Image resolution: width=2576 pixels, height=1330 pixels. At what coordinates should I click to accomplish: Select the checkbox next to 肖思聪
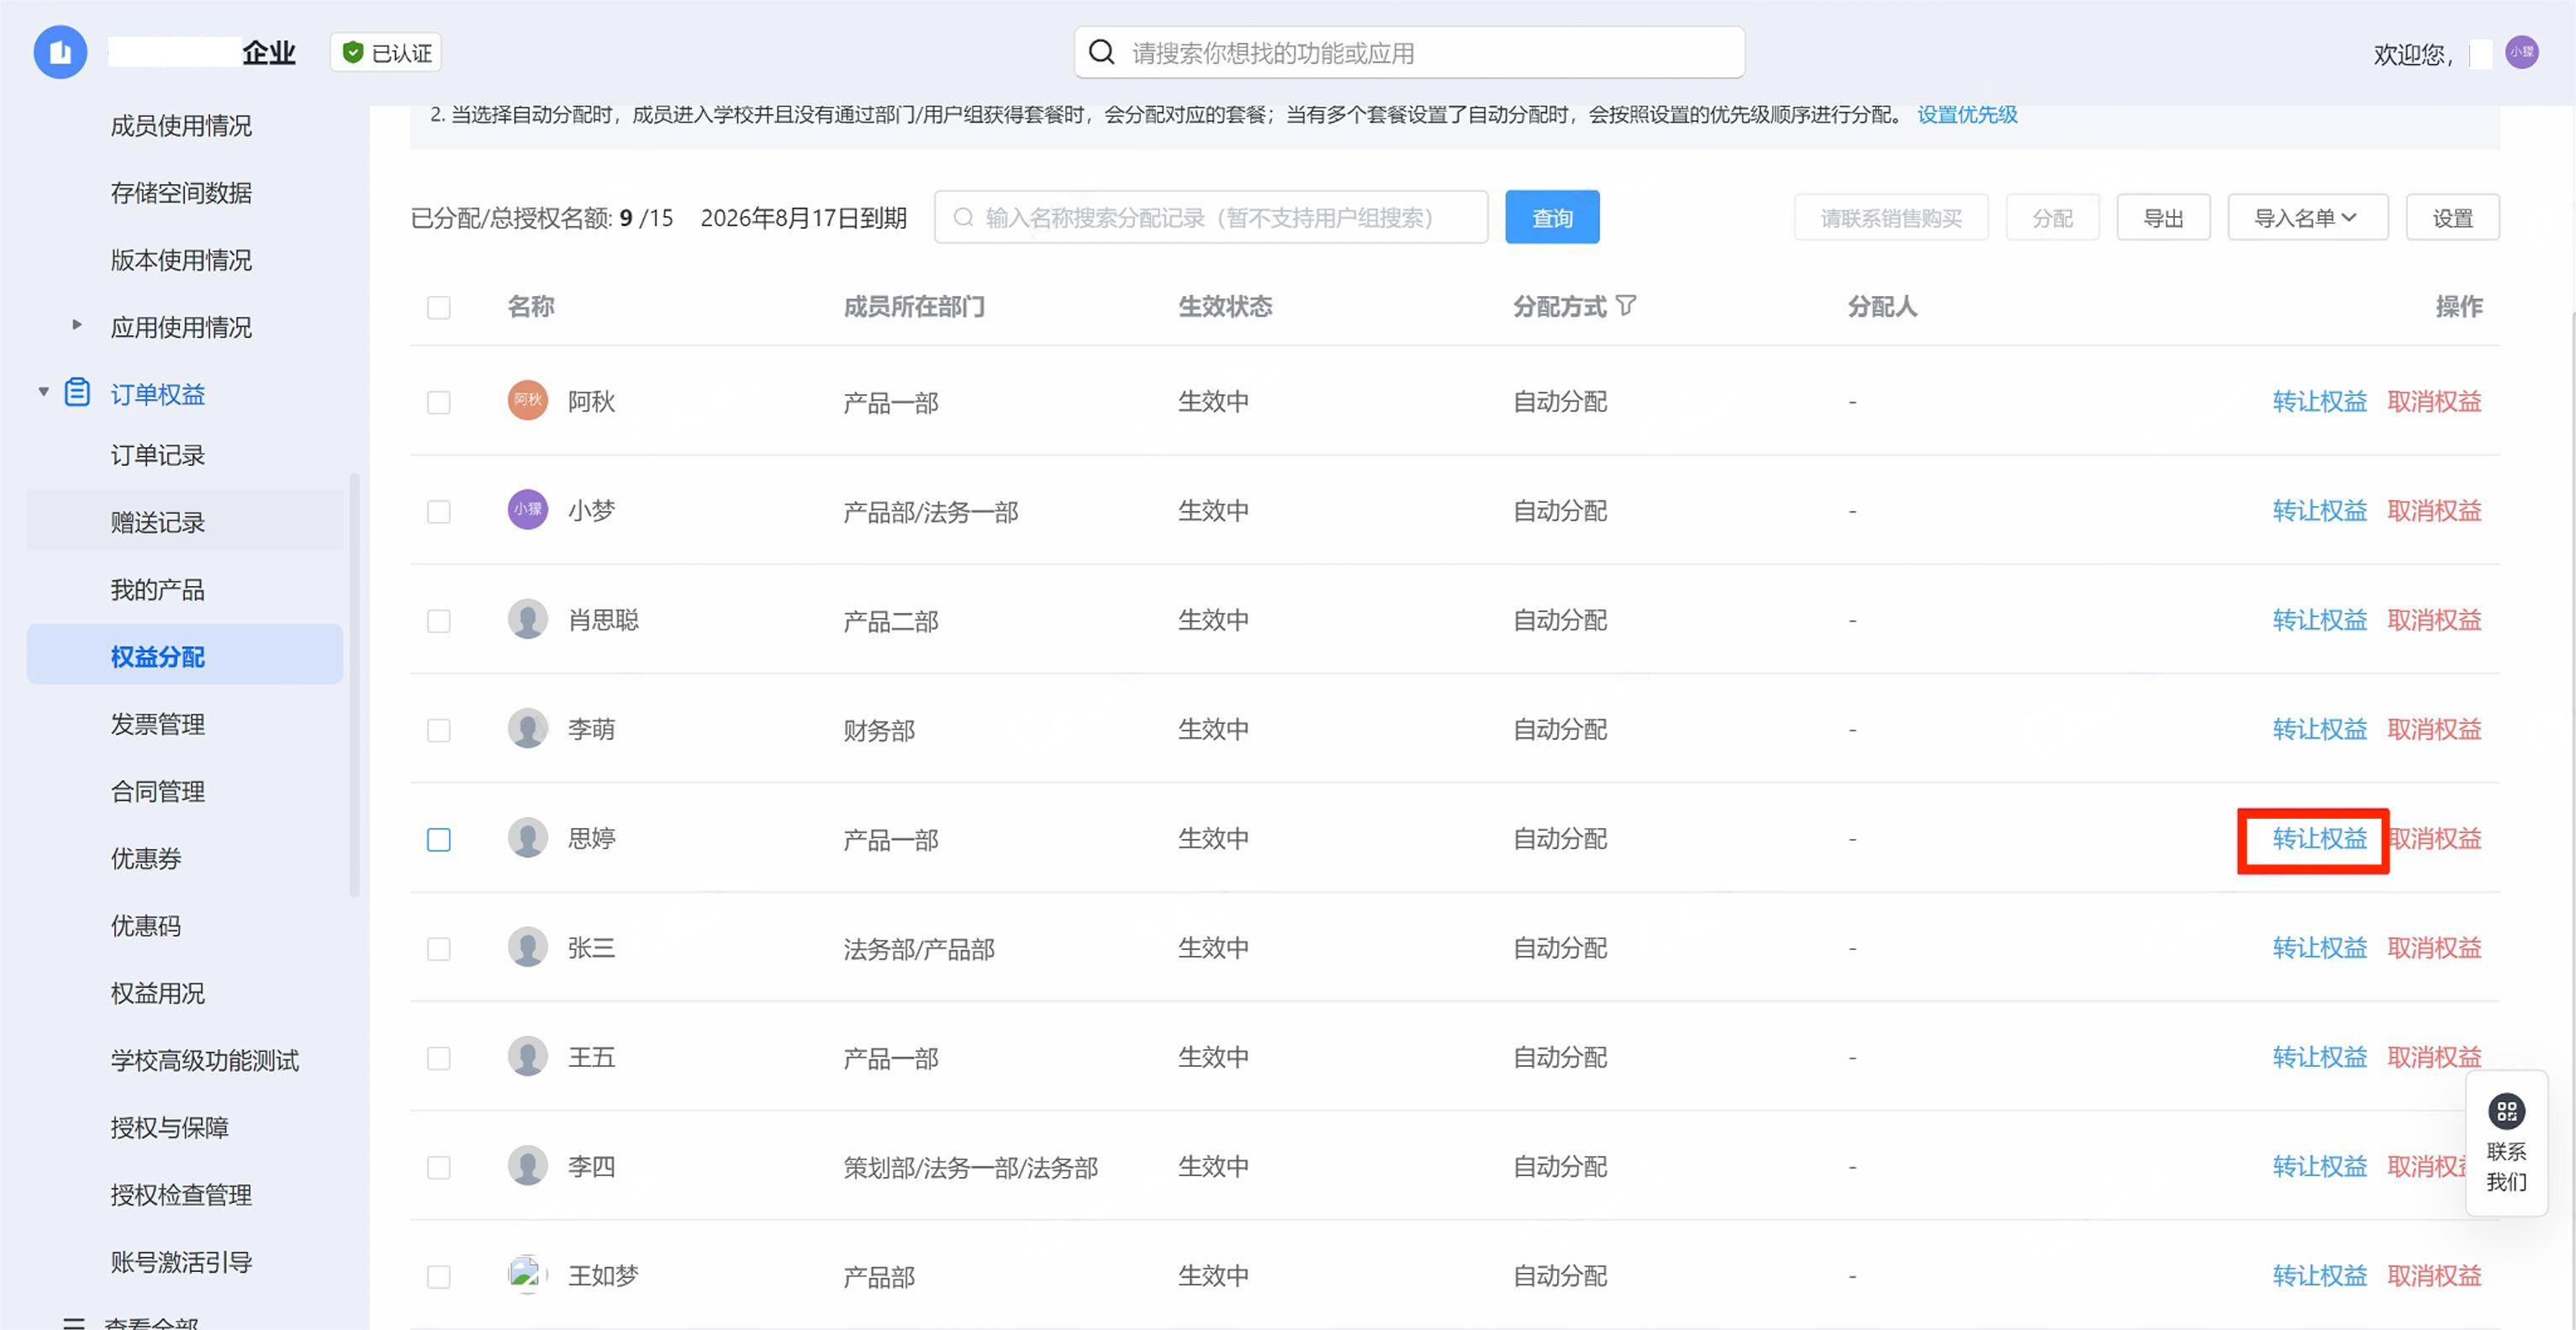[438, 621]
